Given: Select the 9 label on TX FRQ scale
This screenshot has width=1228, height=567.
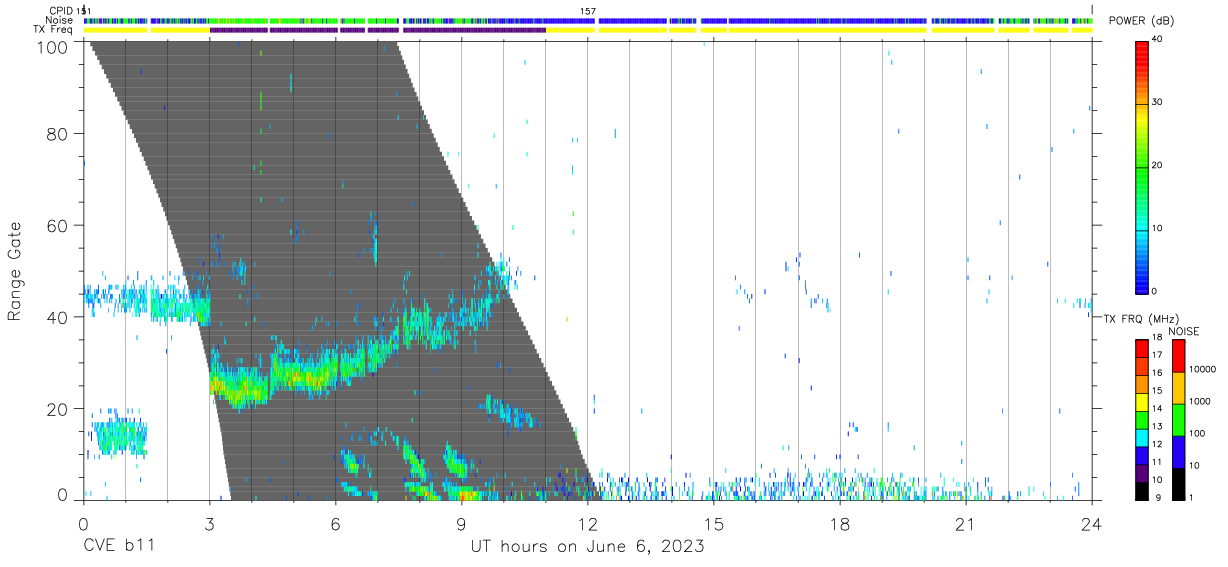Looking at the screenshot, I should point(1156,497).
